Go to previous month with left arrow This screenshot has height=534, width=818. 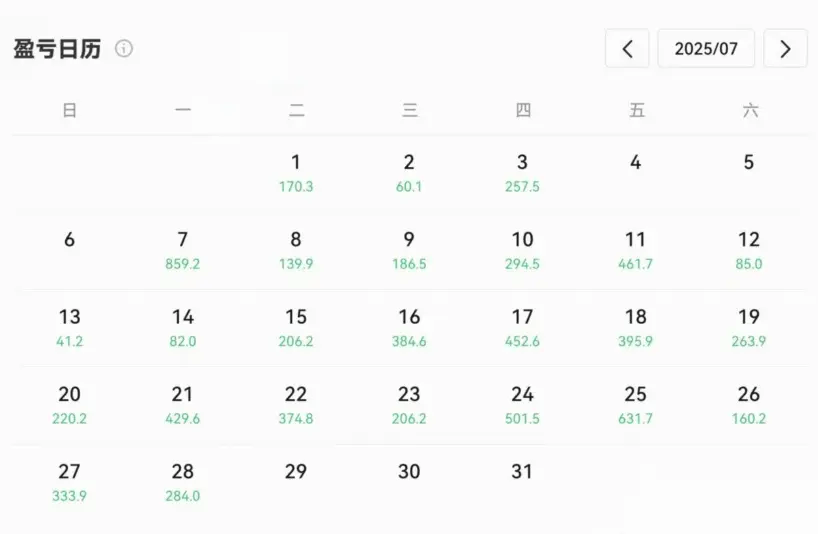click(x=627, y=48)
